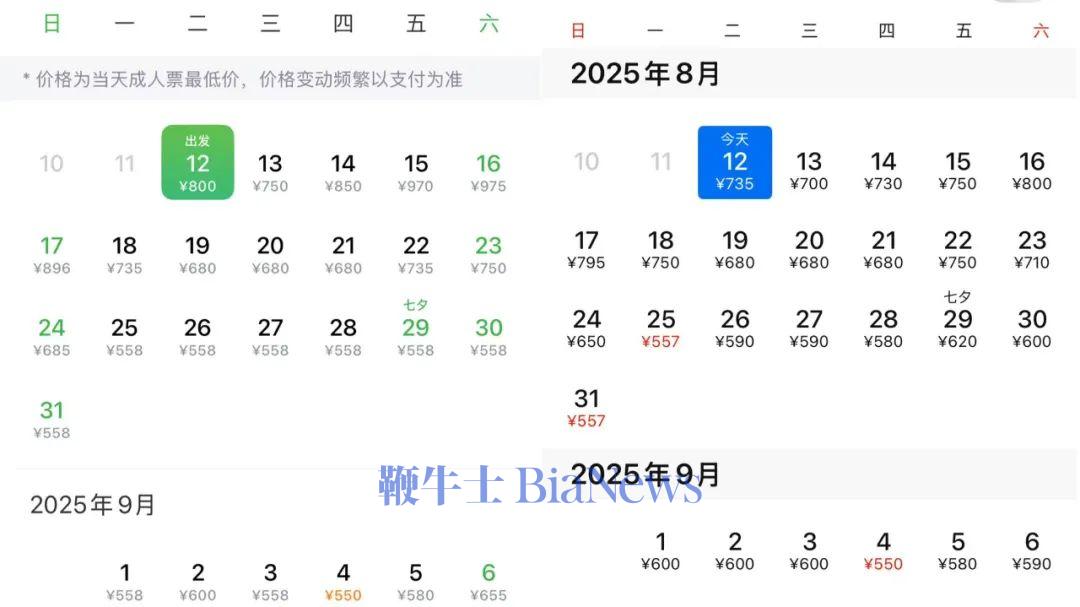Choose August 25 with red ¥557 price
Viewport: 1080px width, 607px height.
(x=661, y=328)
